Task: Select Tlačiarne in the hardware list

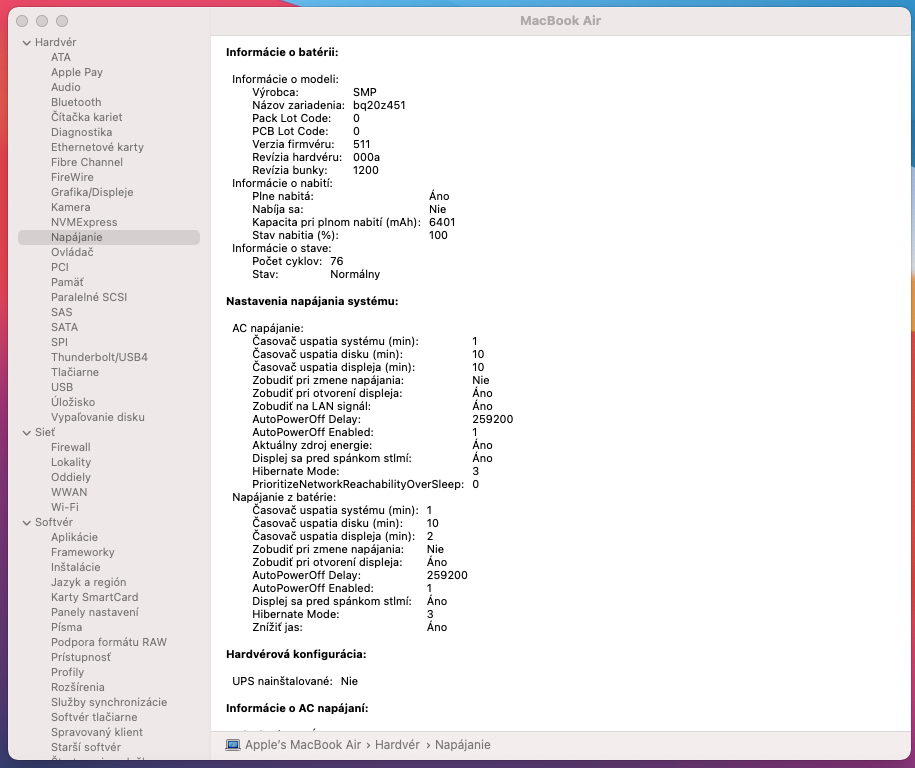Action: click(75, 372)
